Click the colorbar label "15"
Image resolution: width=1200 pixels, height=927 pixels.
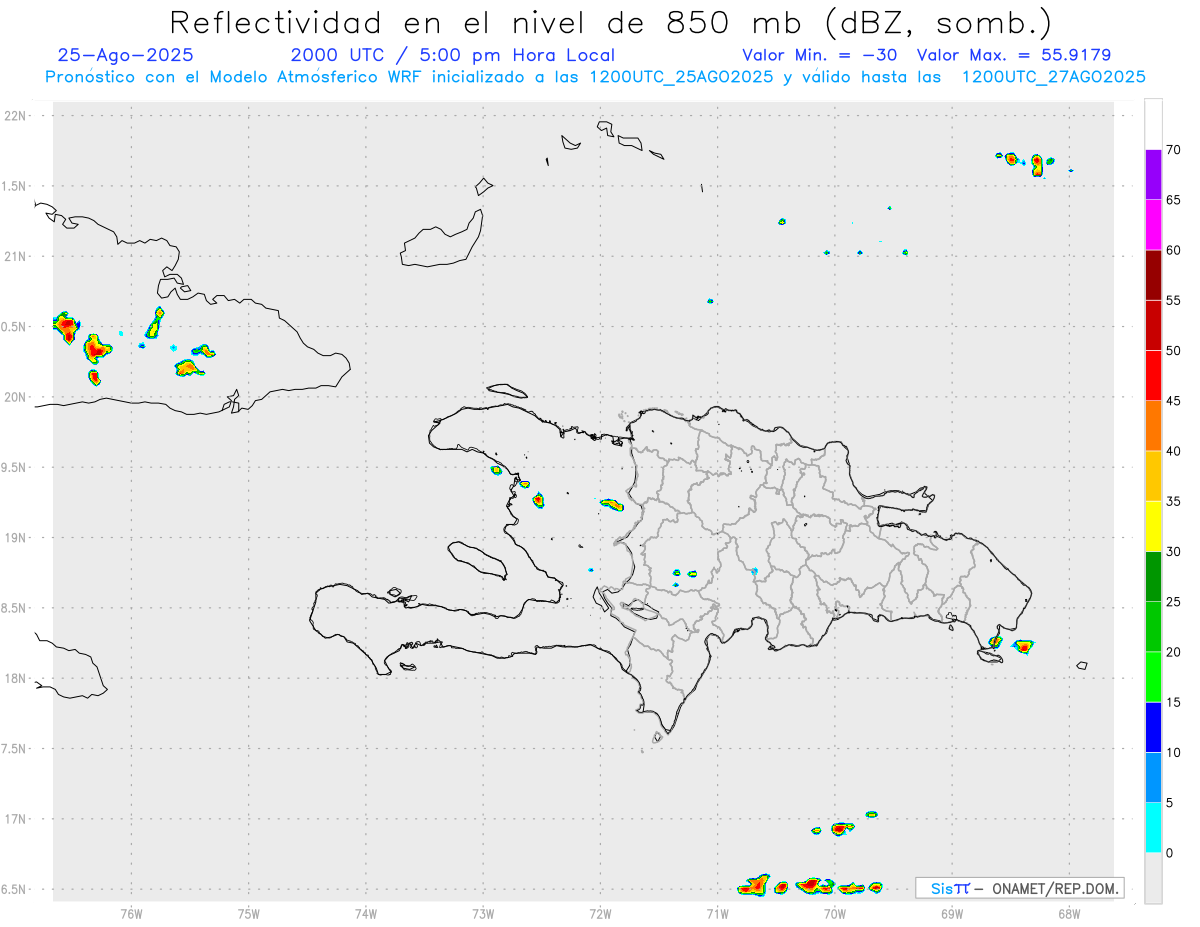[x=1173, y=702]
